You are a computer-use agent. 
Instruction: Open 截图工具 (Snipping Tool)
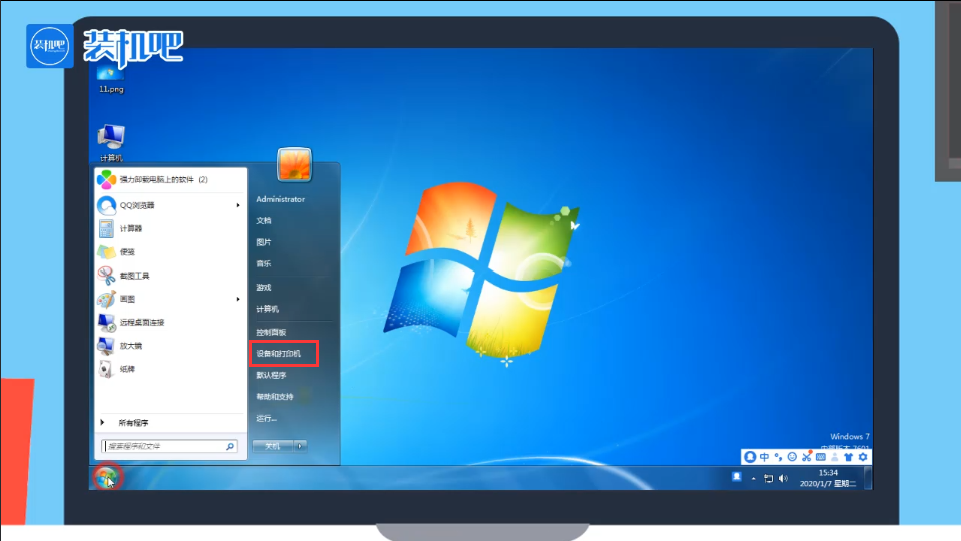(134, 275)
